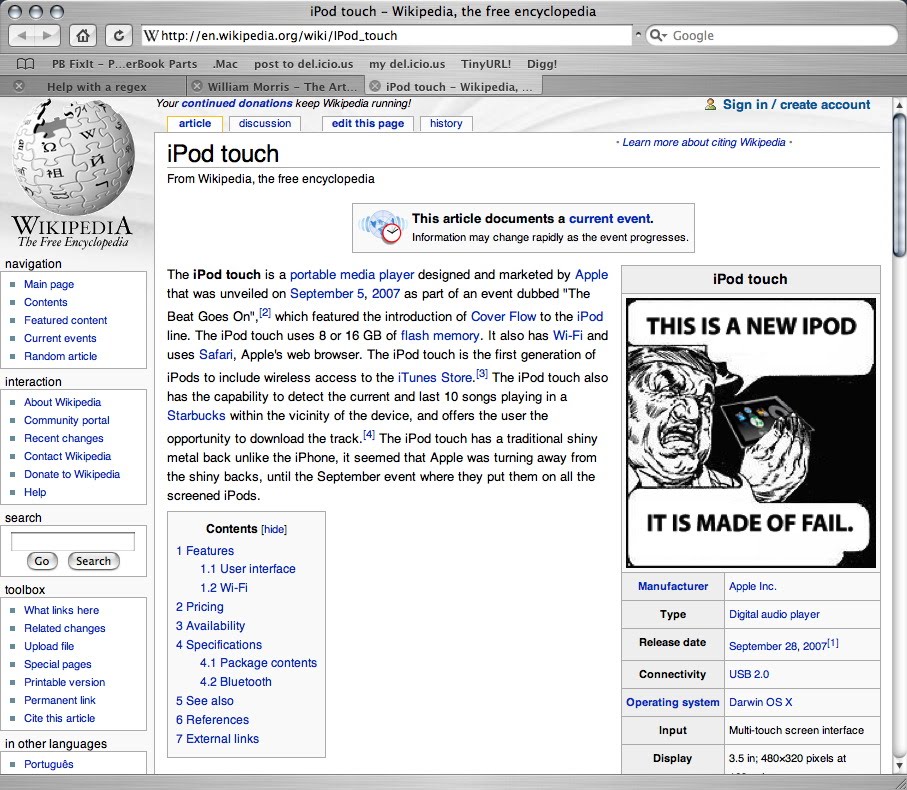Open 'Cite this article' link
Viewport: 907px width, 790px height.
[60, 718]
